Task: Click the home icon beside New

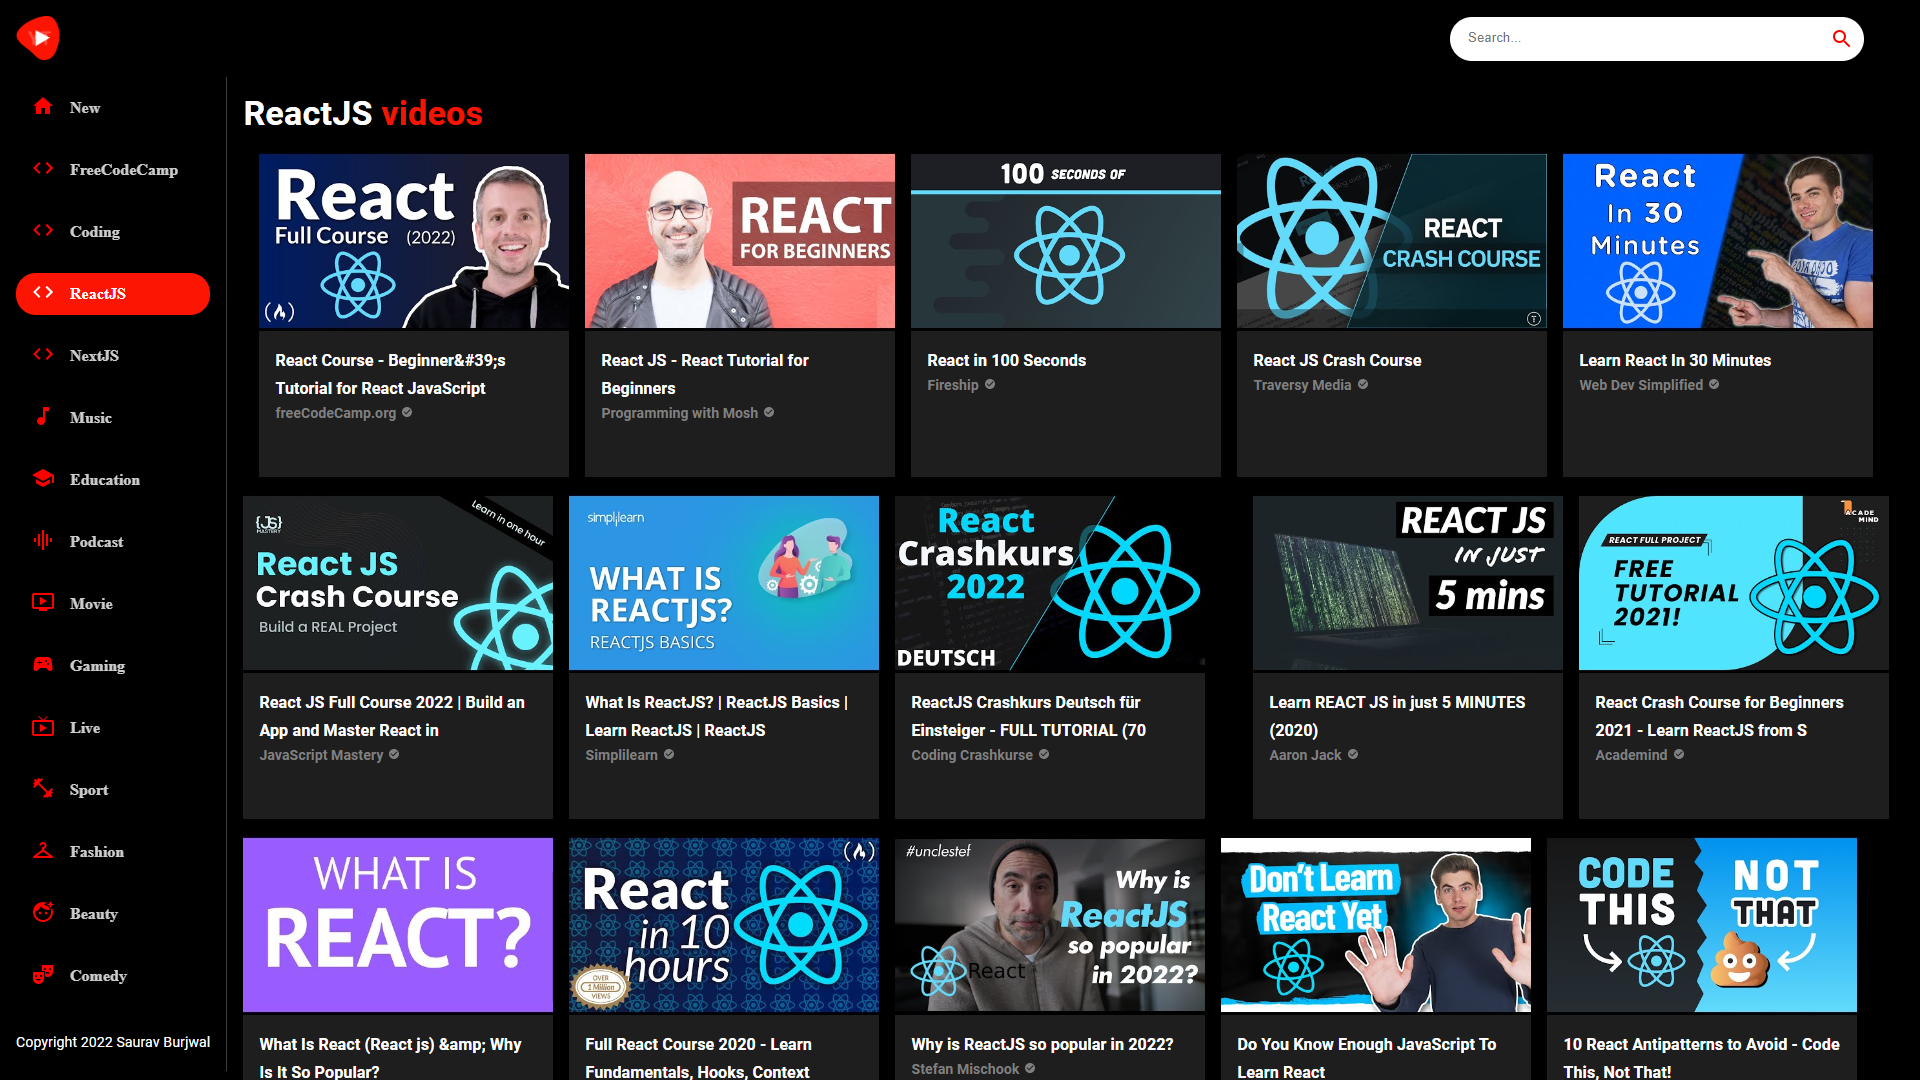Action: pos(43,107)
